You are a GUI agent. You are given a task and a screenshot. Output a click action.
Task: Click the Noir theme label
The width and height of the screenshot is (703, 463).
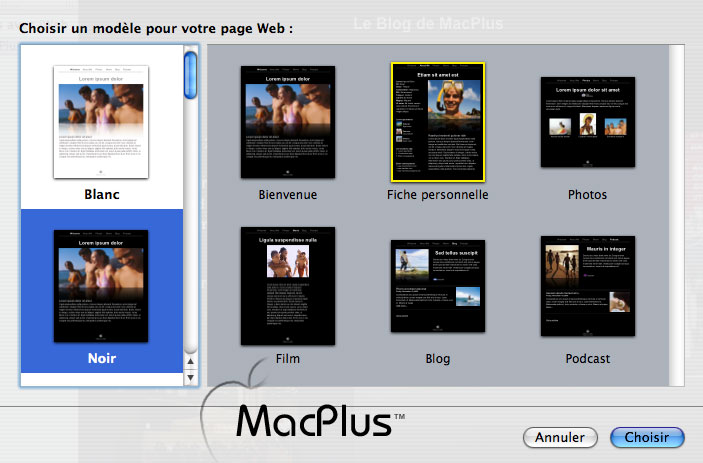[x=102, y=358]
